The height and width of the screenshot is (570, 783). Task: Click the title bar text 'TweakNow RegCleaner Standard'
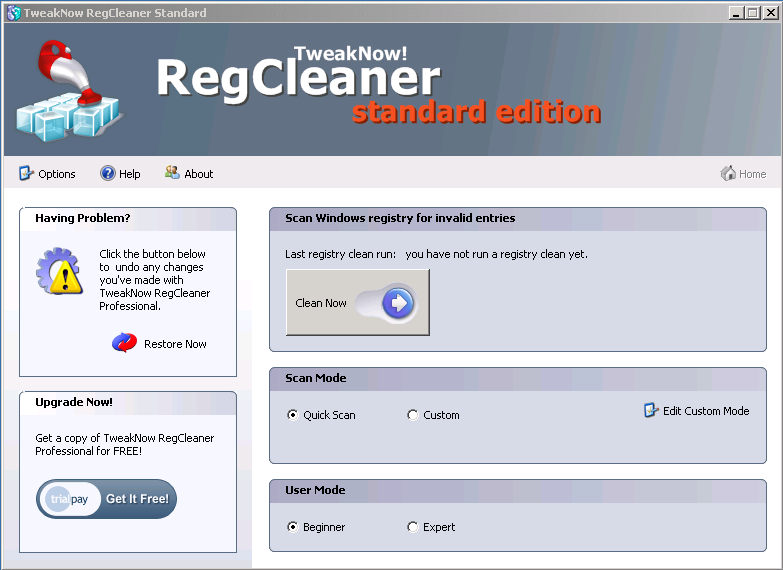tap(115, 13)
